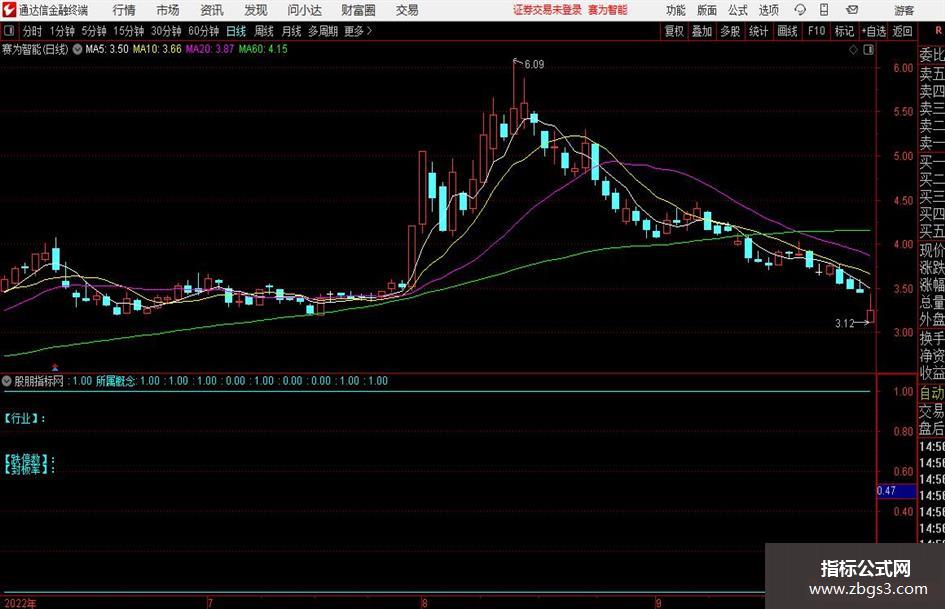Click the 委比 row in the right panel
The height and width of the screenshot is (609, 945).
click(x=932, y=55)
